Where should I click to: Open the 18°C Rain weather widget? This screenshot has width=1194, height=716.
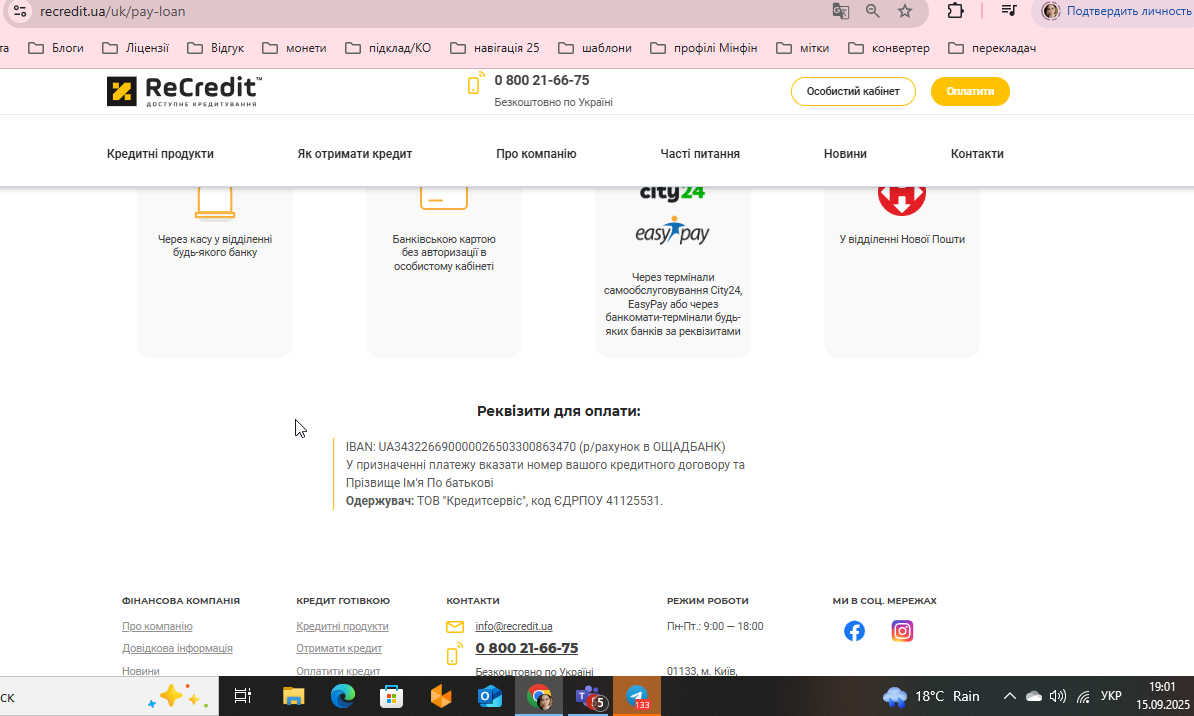coord(931,696)
